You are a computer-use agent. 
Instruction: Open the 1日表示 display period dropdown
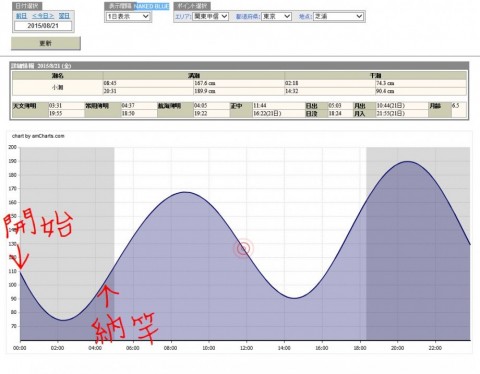tap(128, 16)
